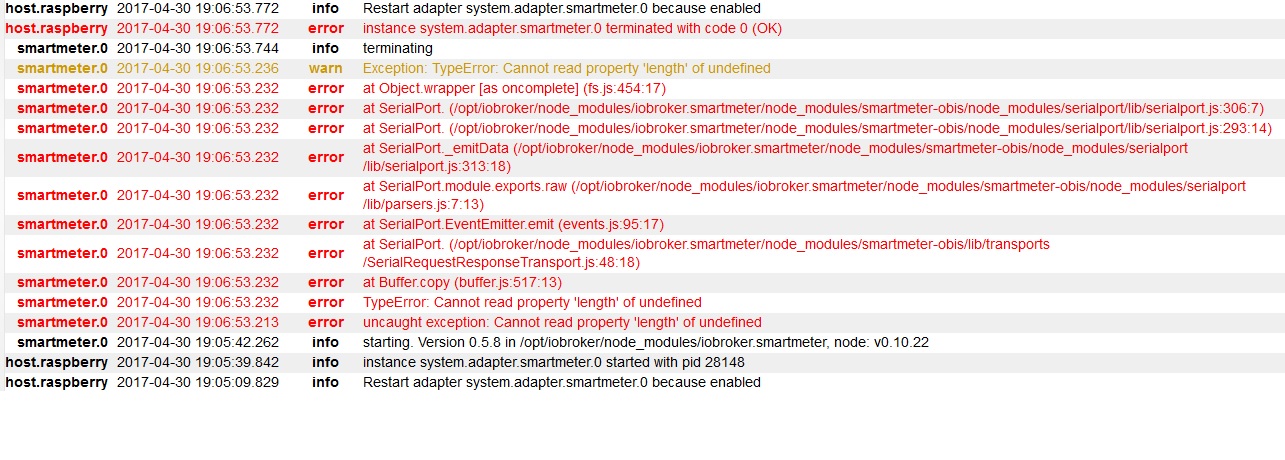Select the yellow 'warn' severity label
The height and width of the screenshot is (460, 1285).
click(x=326, y=68)
